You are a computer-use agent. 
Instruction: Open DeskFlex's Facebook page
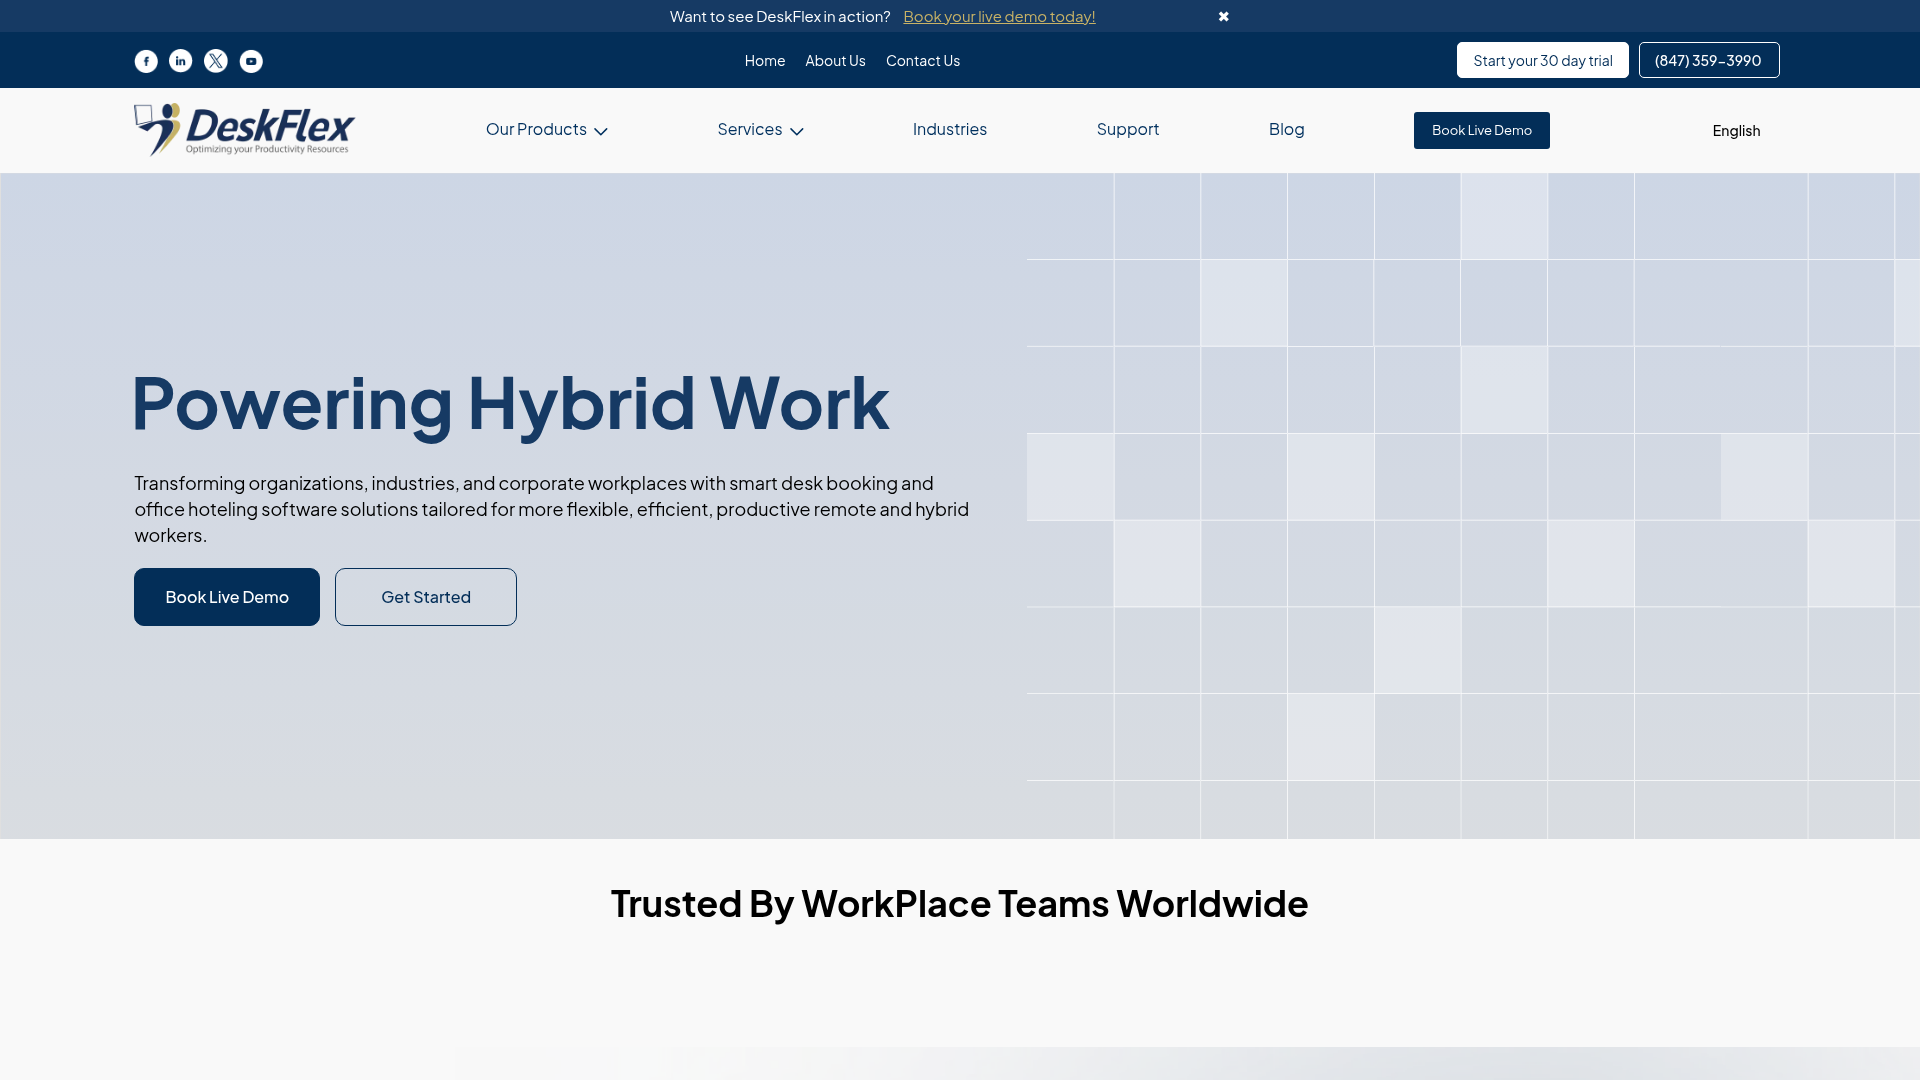pyautogui.click(x=145, y=61)
